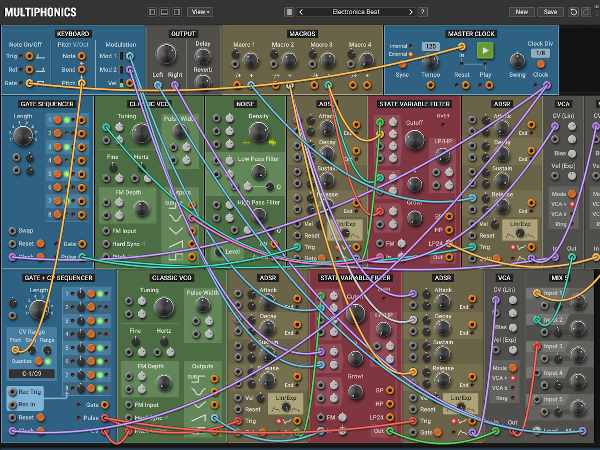Image resolution: width=600 pixels, height=450 pixels.
Task: Go to the previous preset arrow
Action: point(301,12)
